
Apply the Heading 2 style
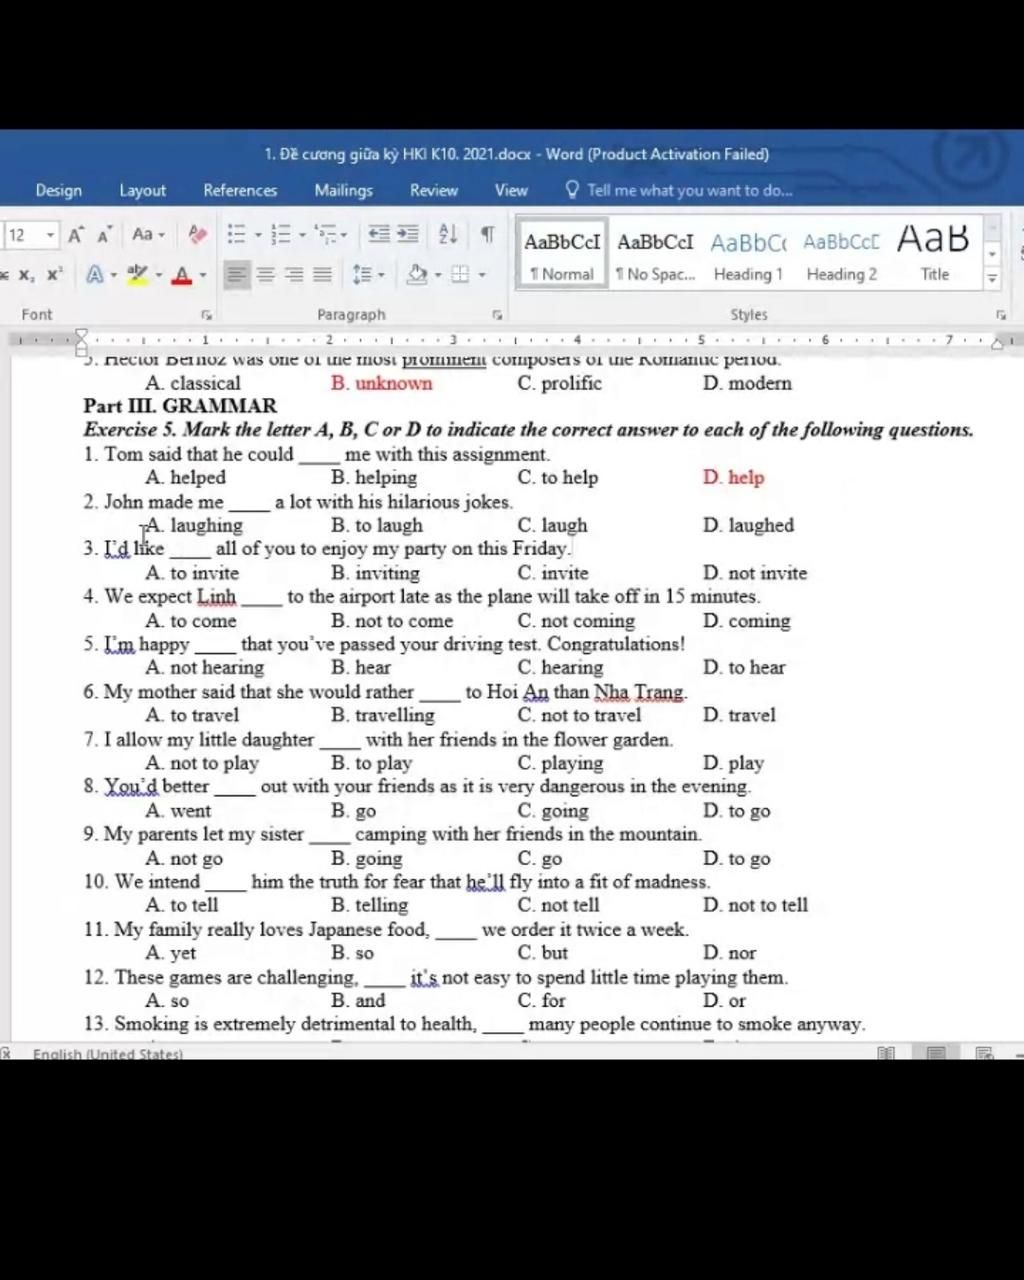point(841,254)
